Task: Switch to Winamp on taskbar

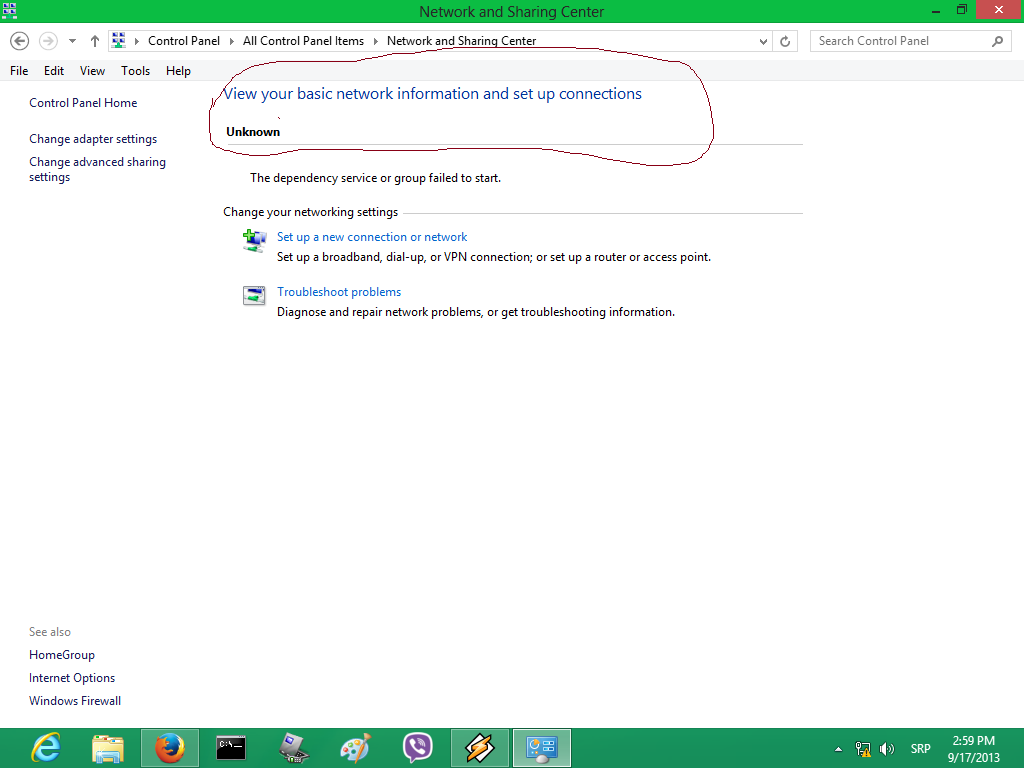Action: pyautogui.click(x=479, y=748)
